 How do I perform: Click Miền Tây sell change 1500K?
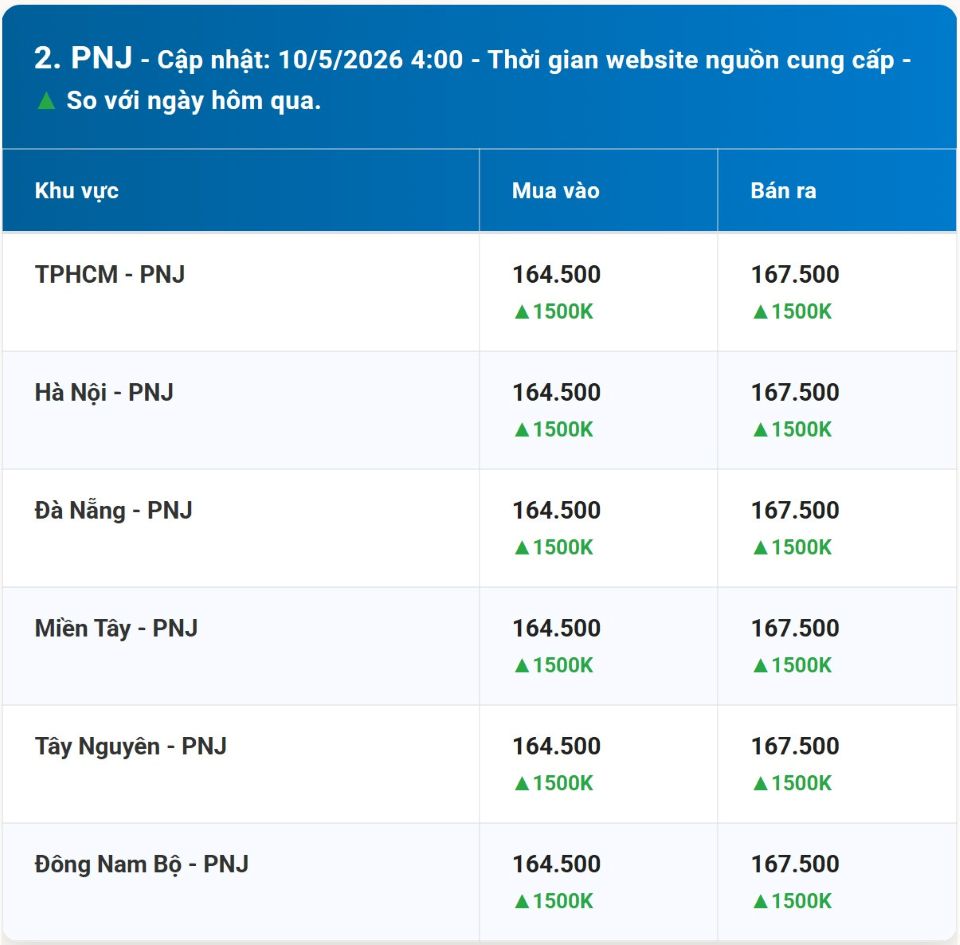pos(792,665)
